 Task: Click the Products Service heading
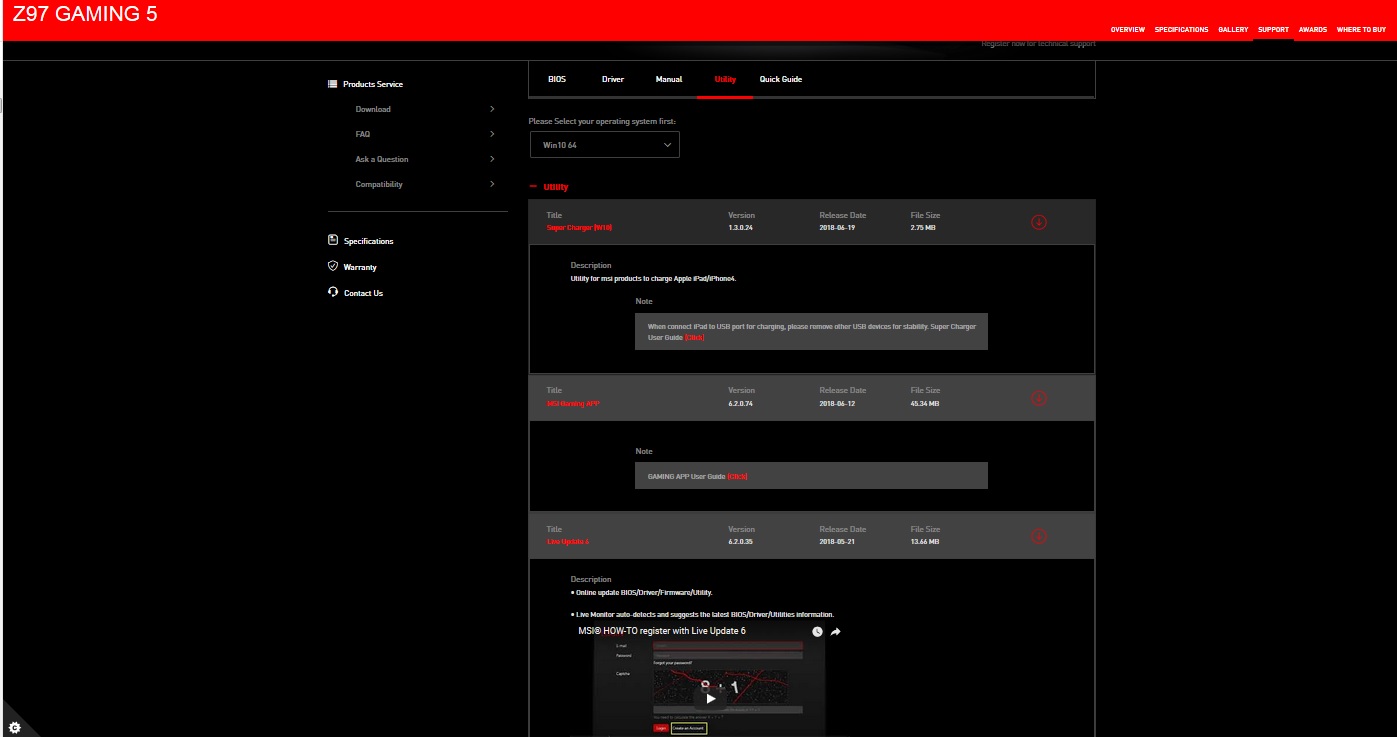tap(372, 84)
